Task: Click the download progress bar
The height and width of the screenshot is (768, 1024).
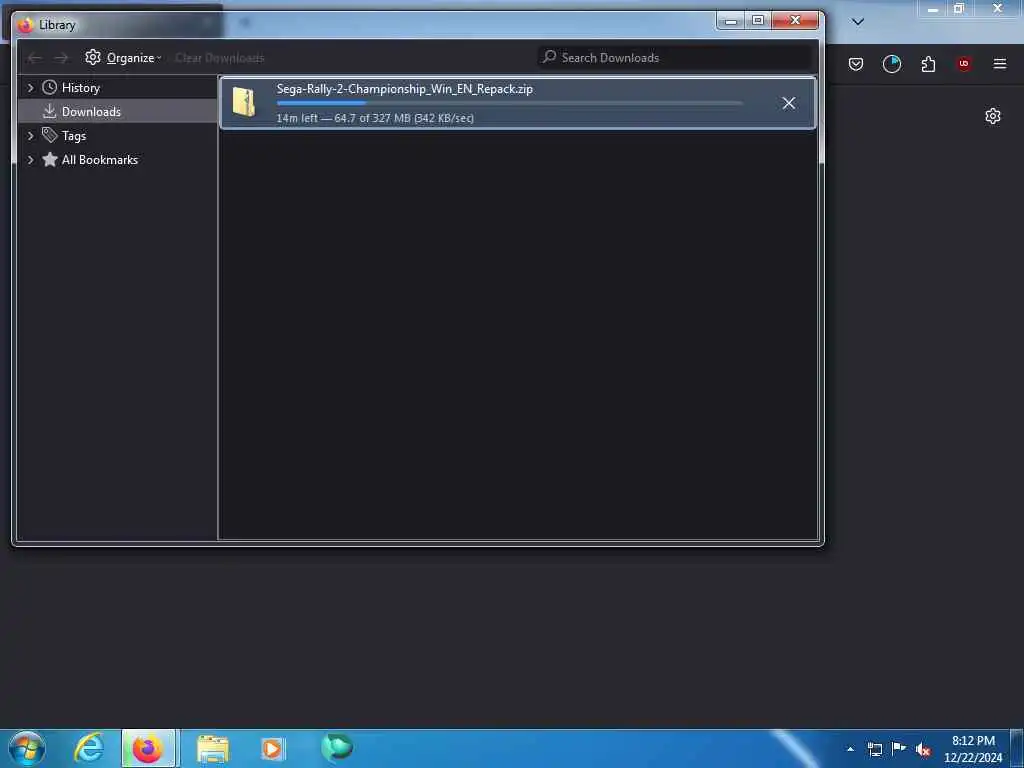Action: (509, 103)
